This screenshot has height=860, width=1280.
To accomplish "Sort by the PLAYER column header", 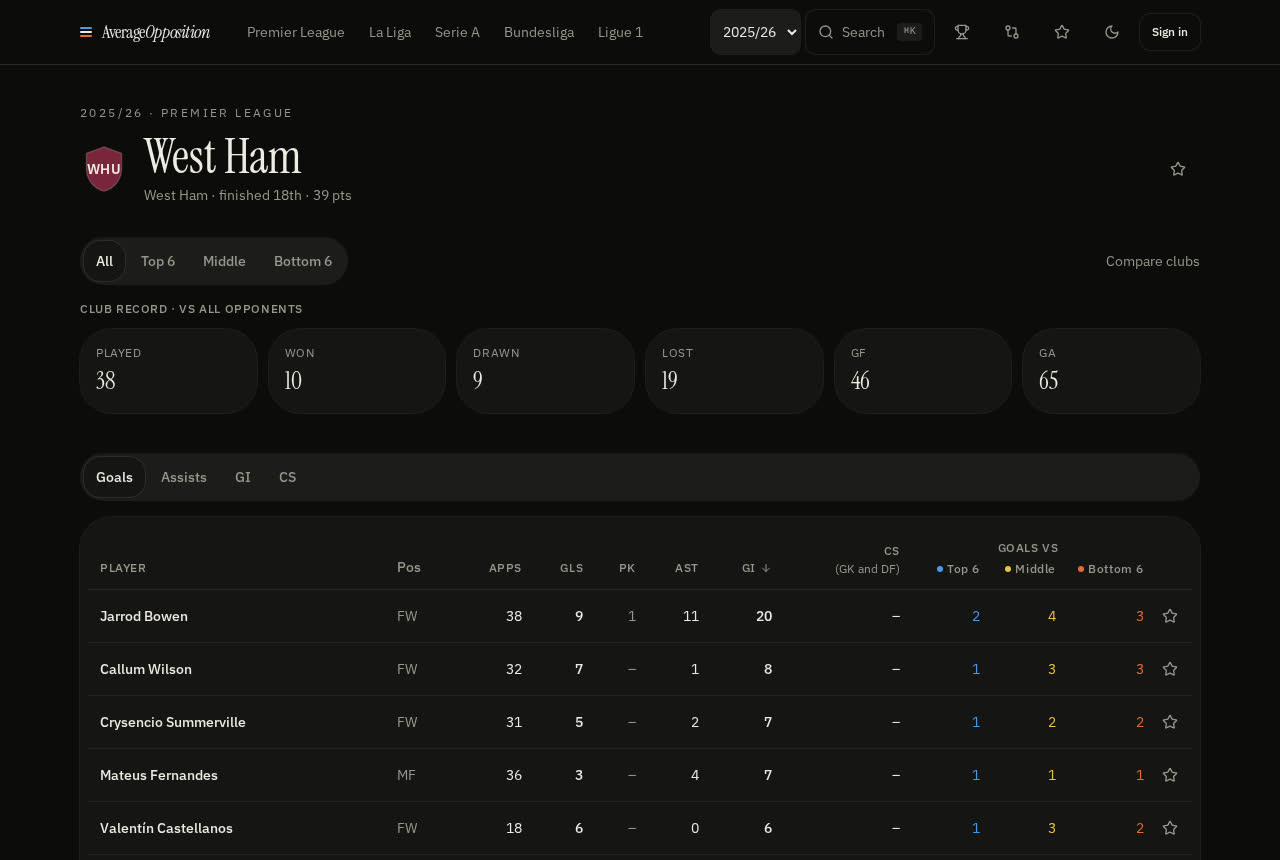I will 123,568.
